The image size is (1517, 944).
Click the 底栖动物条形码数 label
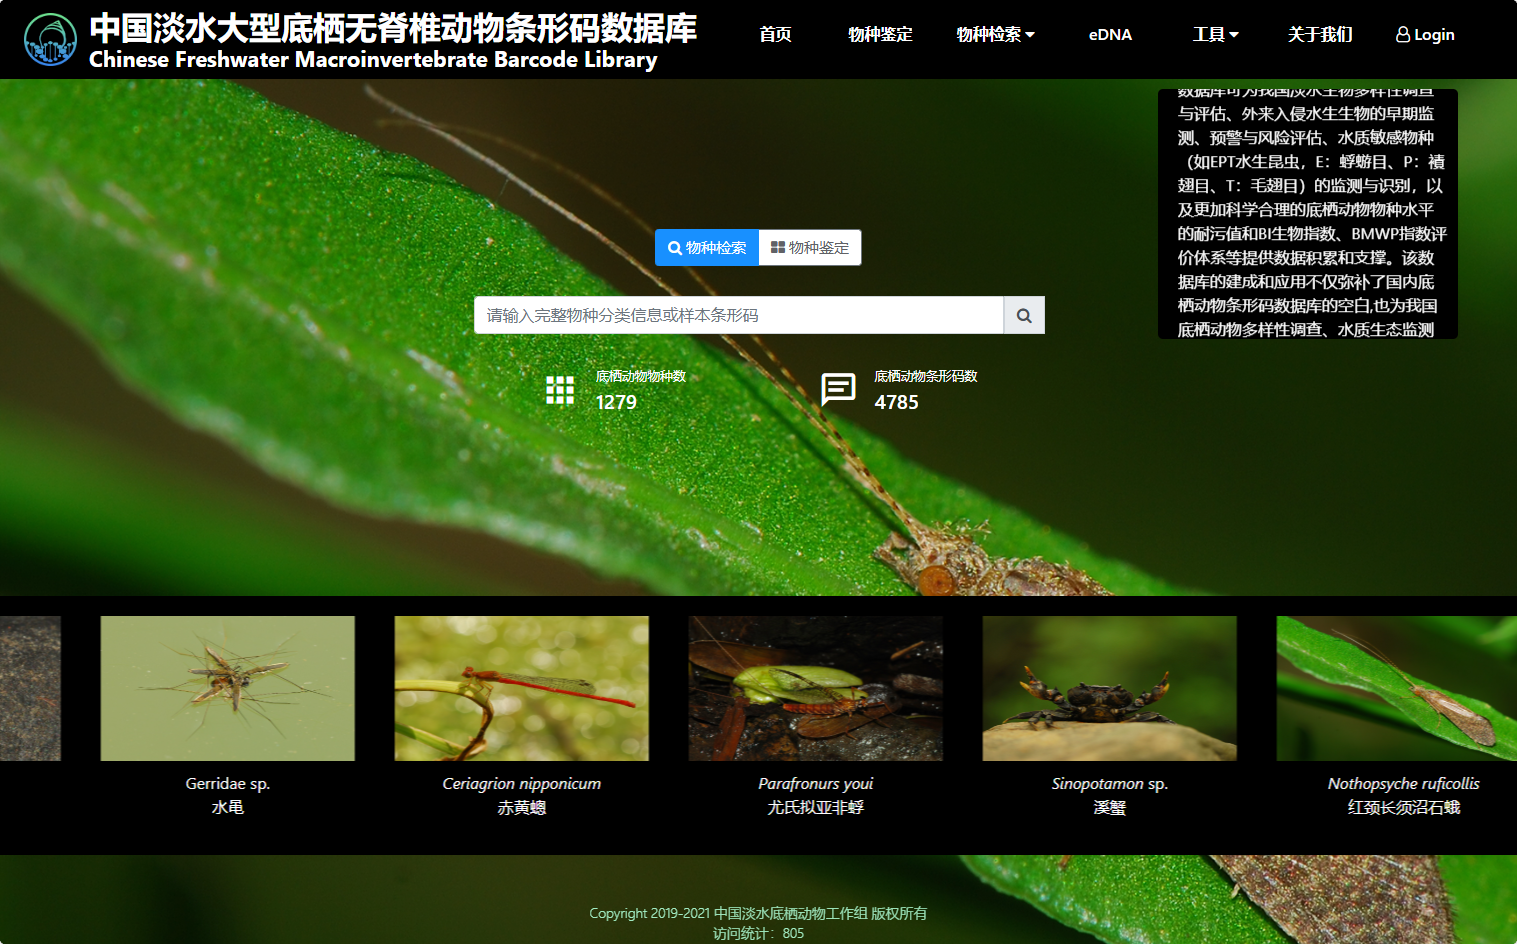pyautogui.click(x=926, y=376)
